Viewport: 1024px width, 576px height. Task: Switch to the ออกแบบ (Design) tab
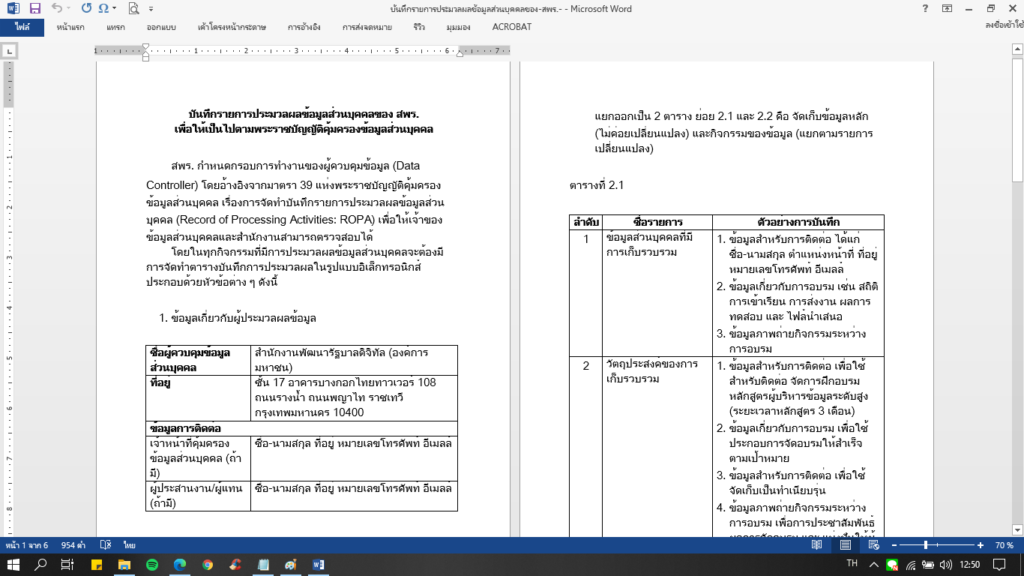(161, 27)
